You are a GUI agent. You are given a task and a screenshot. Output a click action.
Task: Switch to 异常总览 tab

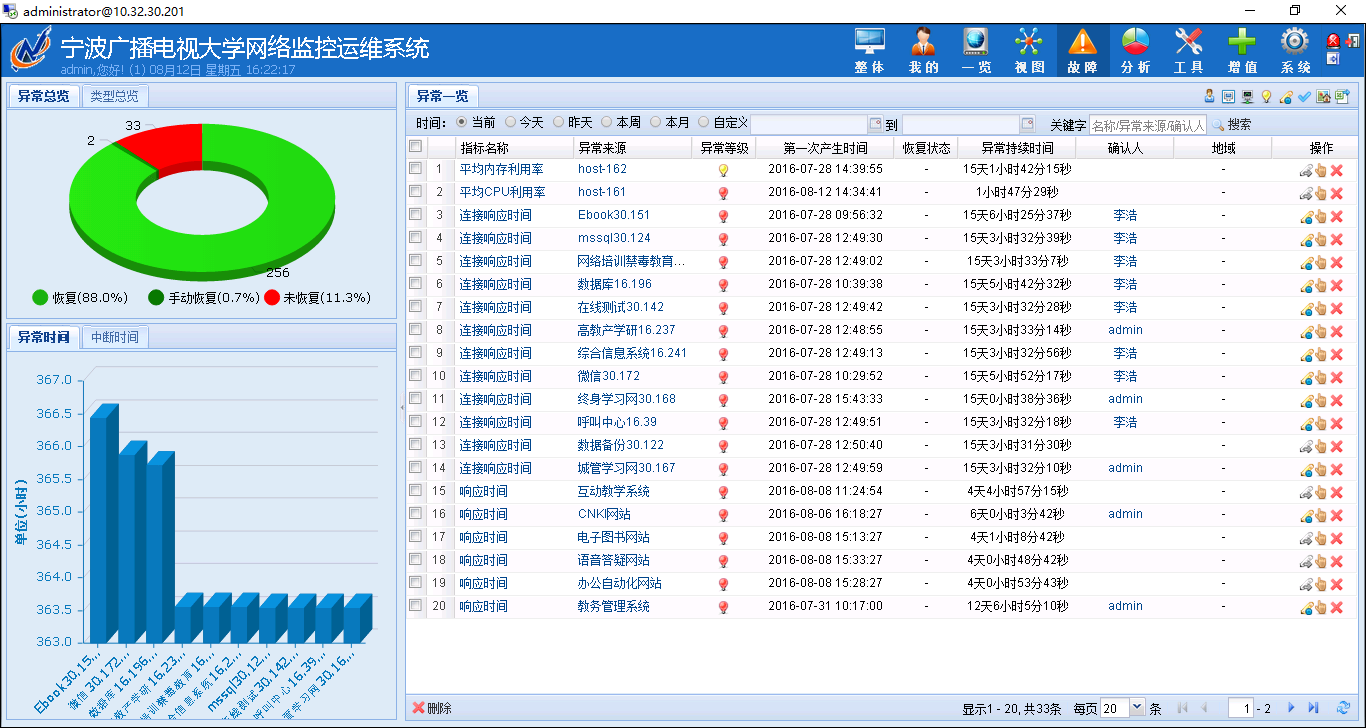click(43, 96)
